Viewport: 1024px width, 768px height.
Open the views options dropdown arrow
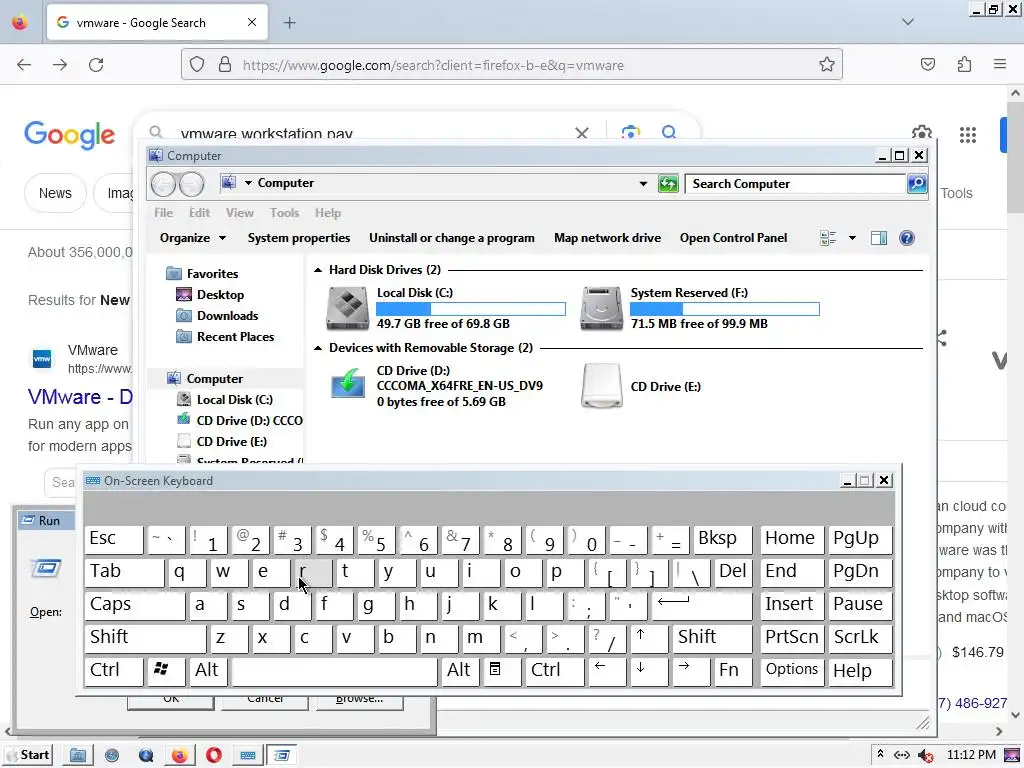pyautogui.click(x=852, y=238)
